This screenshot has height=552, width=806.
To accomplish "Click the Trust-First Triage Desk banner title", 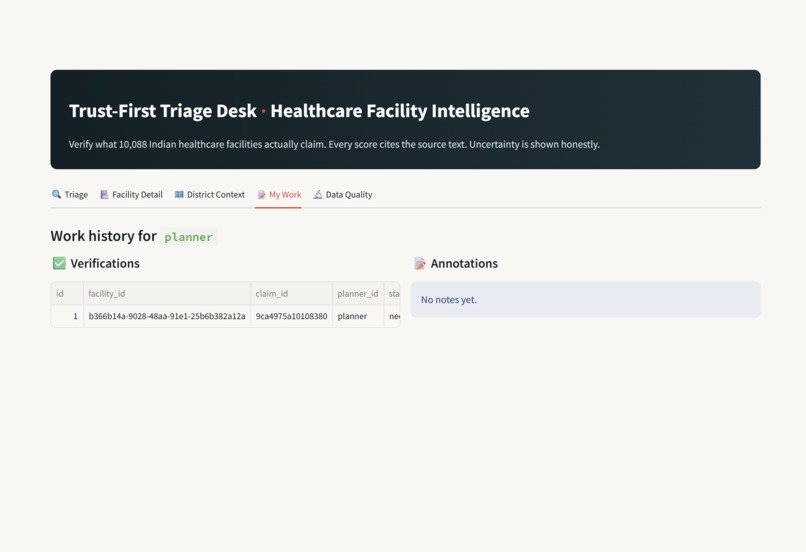I will (299, 111).
